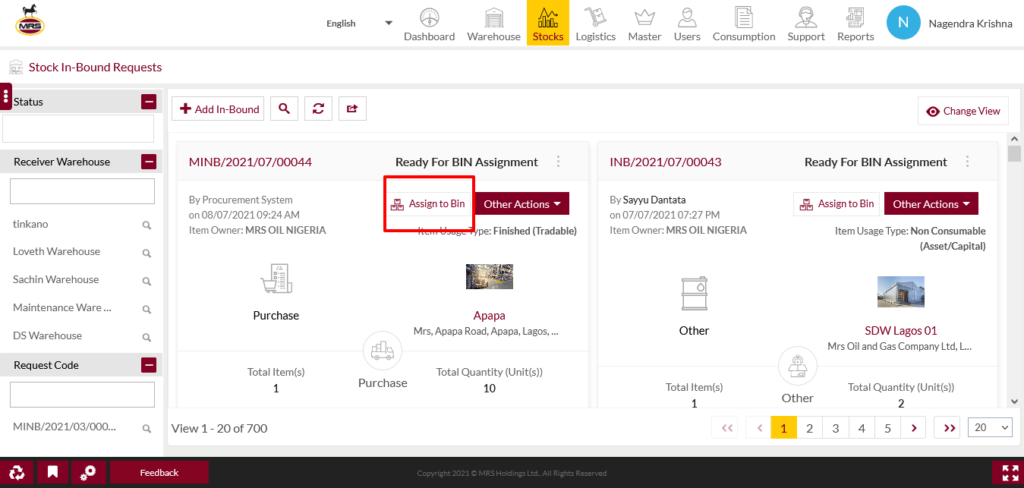Click the user avatar N
The width and height of the screenshot is (1024, 488).
click(x=903, y=22)
